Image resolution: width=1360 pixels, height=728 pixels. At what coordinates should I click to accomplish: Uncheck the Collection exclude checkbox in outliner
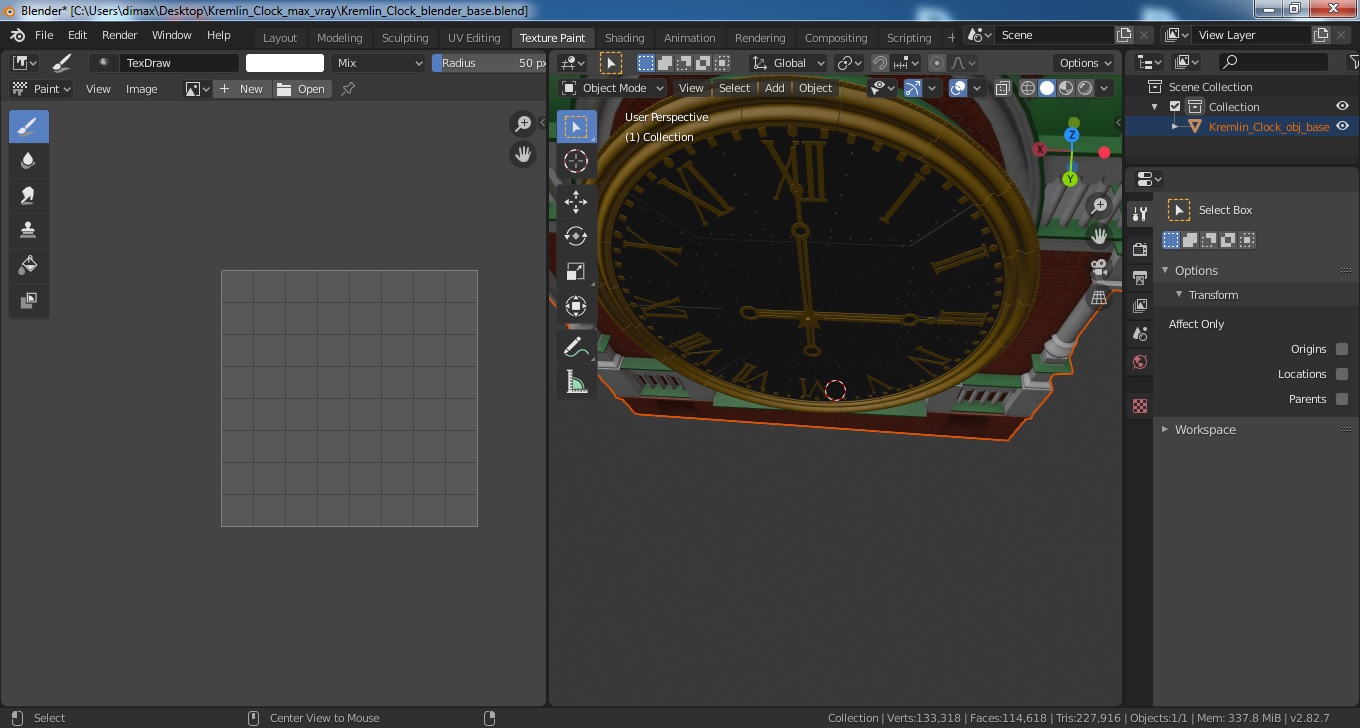tap(1175, 107)
